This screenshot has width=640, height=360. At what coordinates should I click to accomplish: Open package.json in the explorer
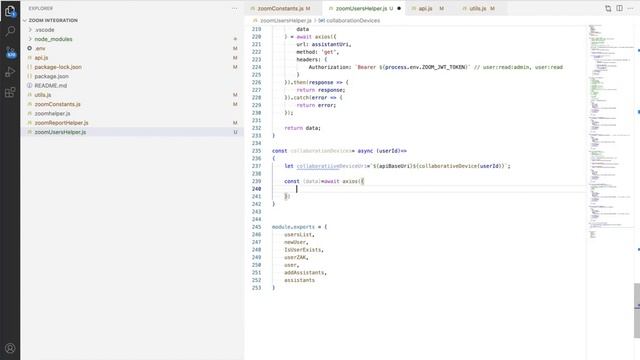pyautogui.click(x=51, y=76)
